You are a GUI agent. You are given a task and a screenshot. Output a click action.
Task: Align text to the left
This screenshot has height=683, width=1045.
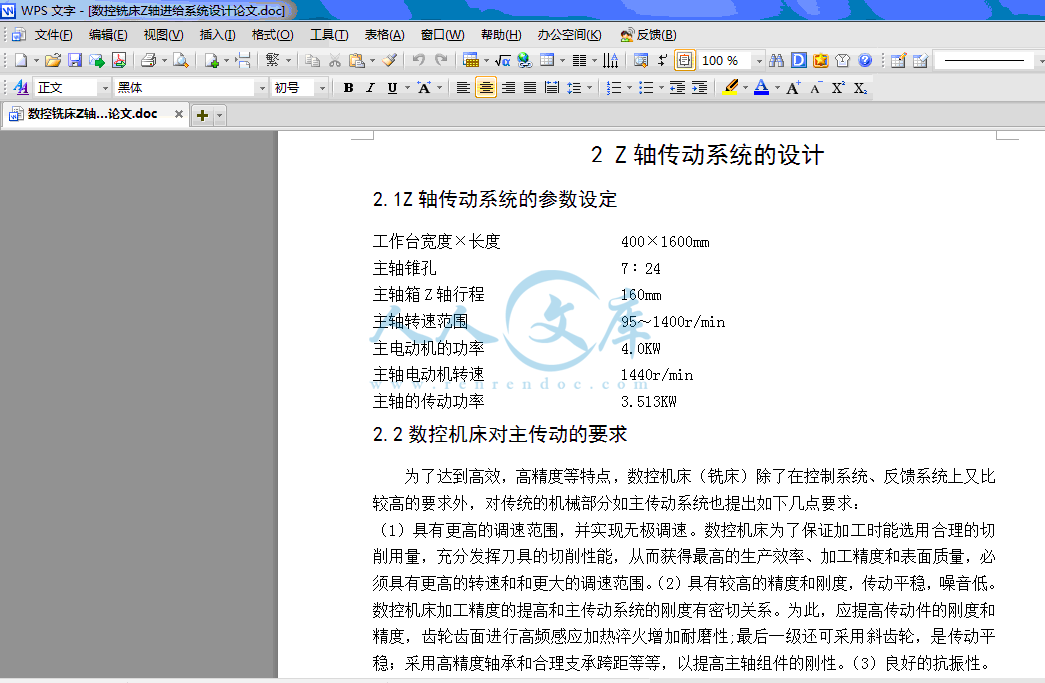point(463,87)
